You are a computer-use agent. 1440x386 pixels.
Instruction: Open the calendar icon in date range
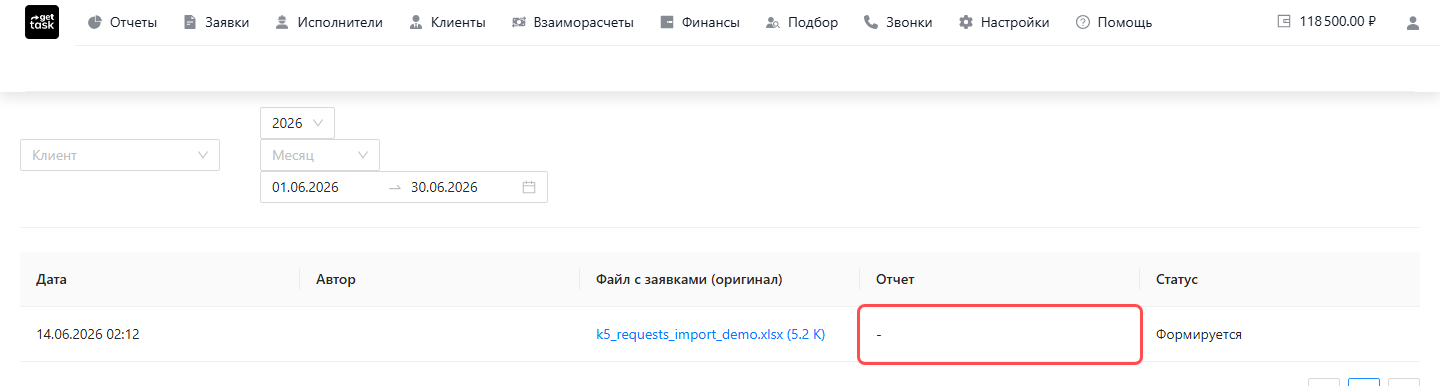point(529,187)
